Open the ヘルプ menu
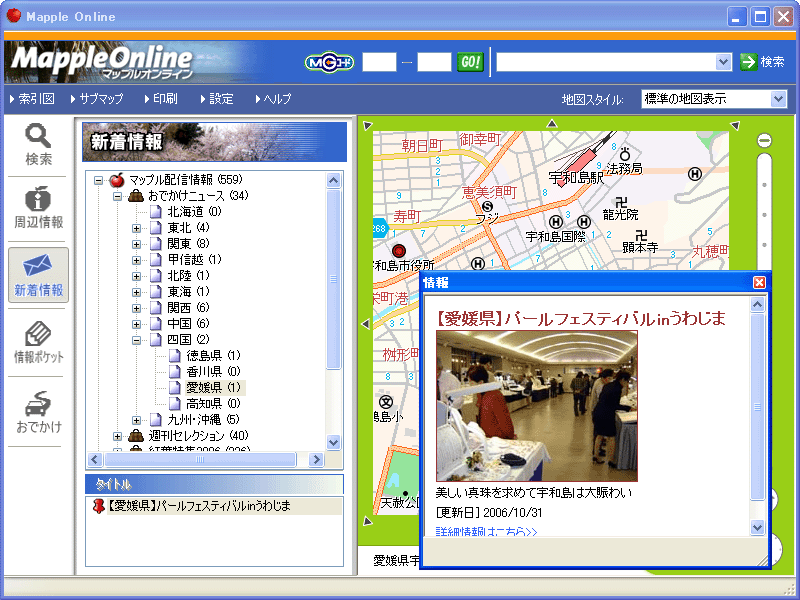Viewport: 800px width, 600px height. [x=273, y=98]
